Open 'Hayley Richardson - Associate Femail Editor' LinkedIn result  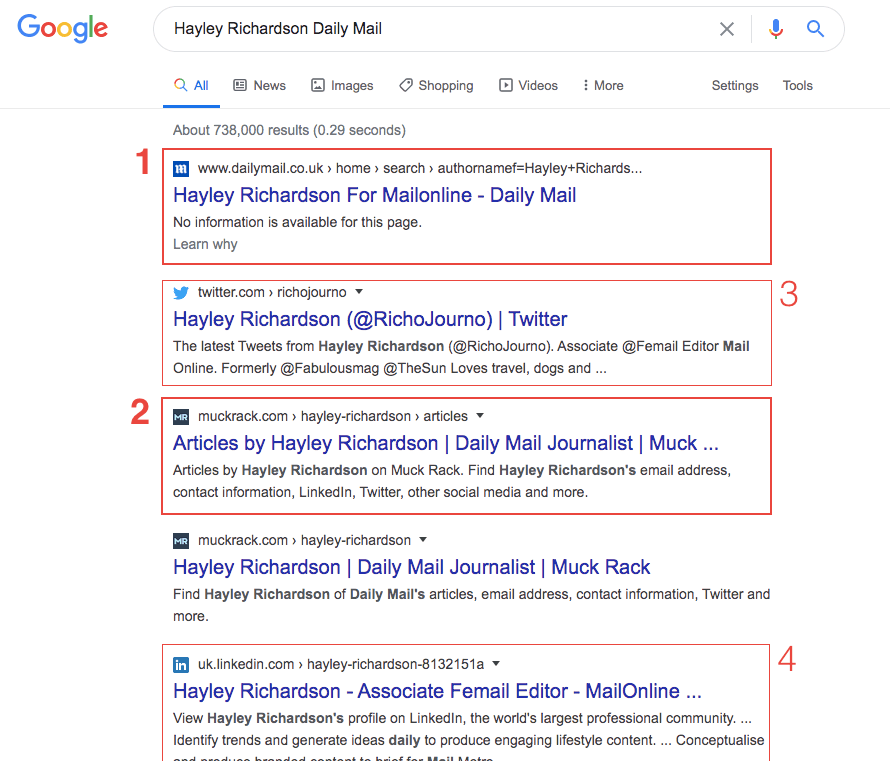pos(437,691)
